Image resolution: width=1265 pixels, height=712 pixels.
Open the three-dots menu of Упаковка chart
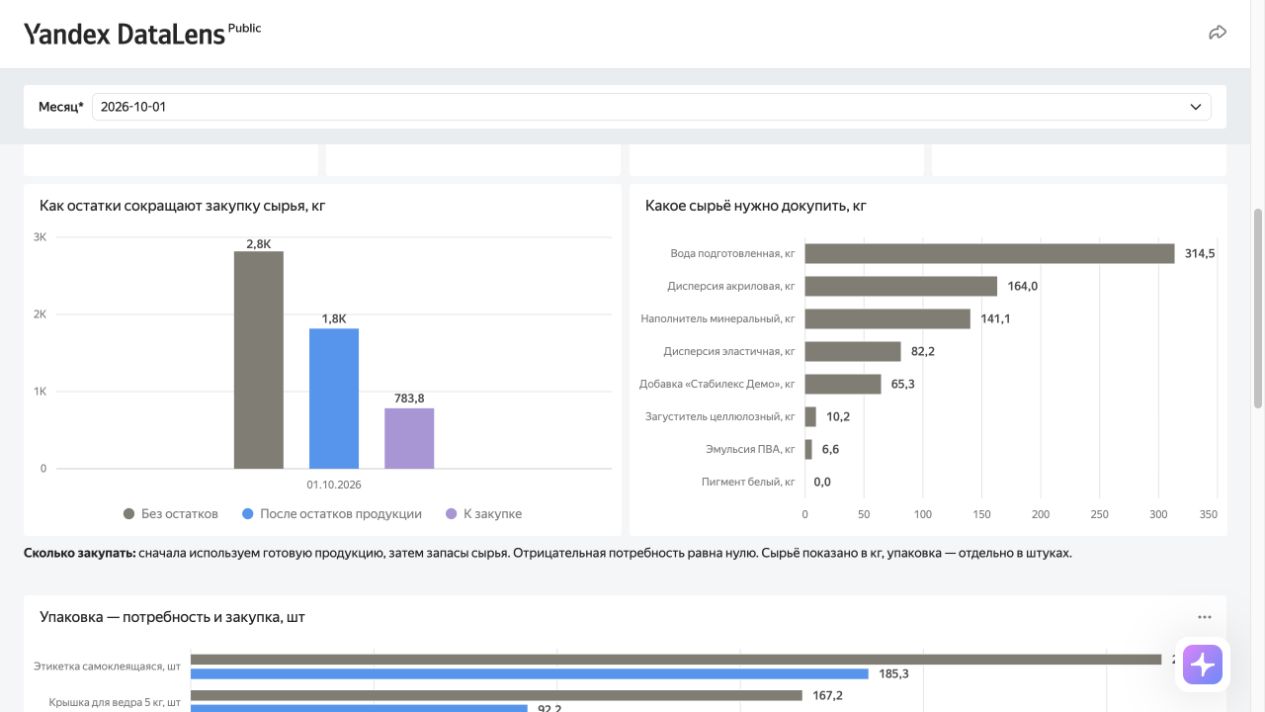(1204, 617)
